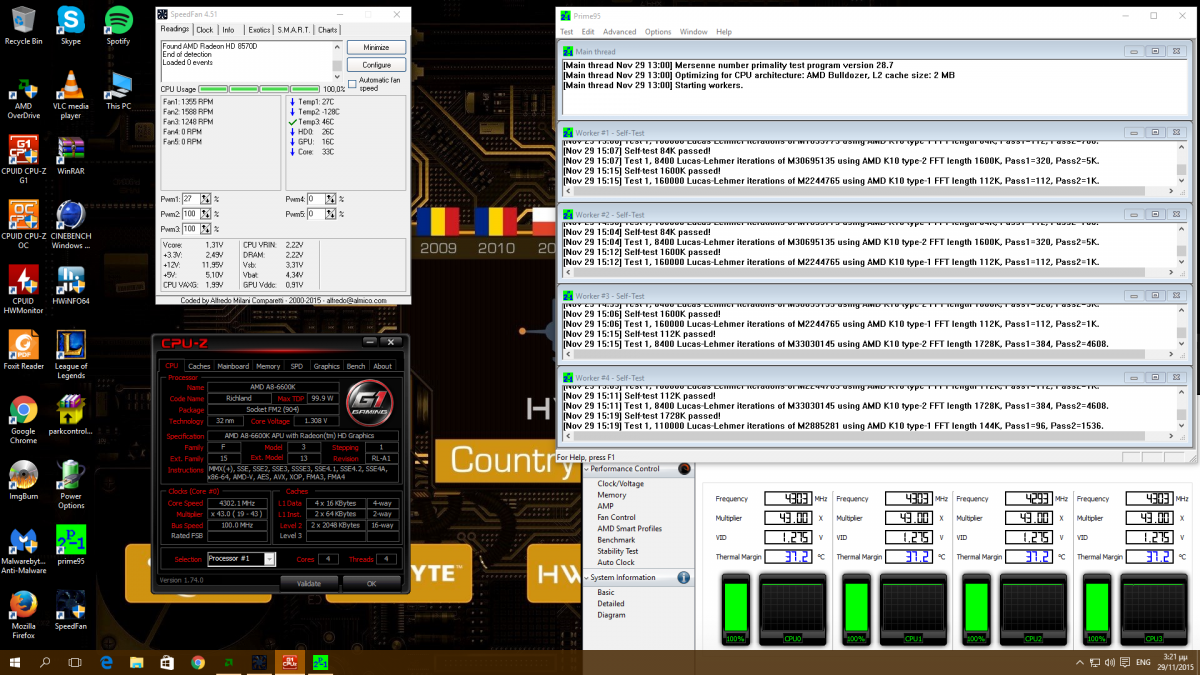The height and width of the screenshot is (675, 1200).
Task: Open the VLC media player desktop icon
Action: pyautogui.click(x=70, y=94)
